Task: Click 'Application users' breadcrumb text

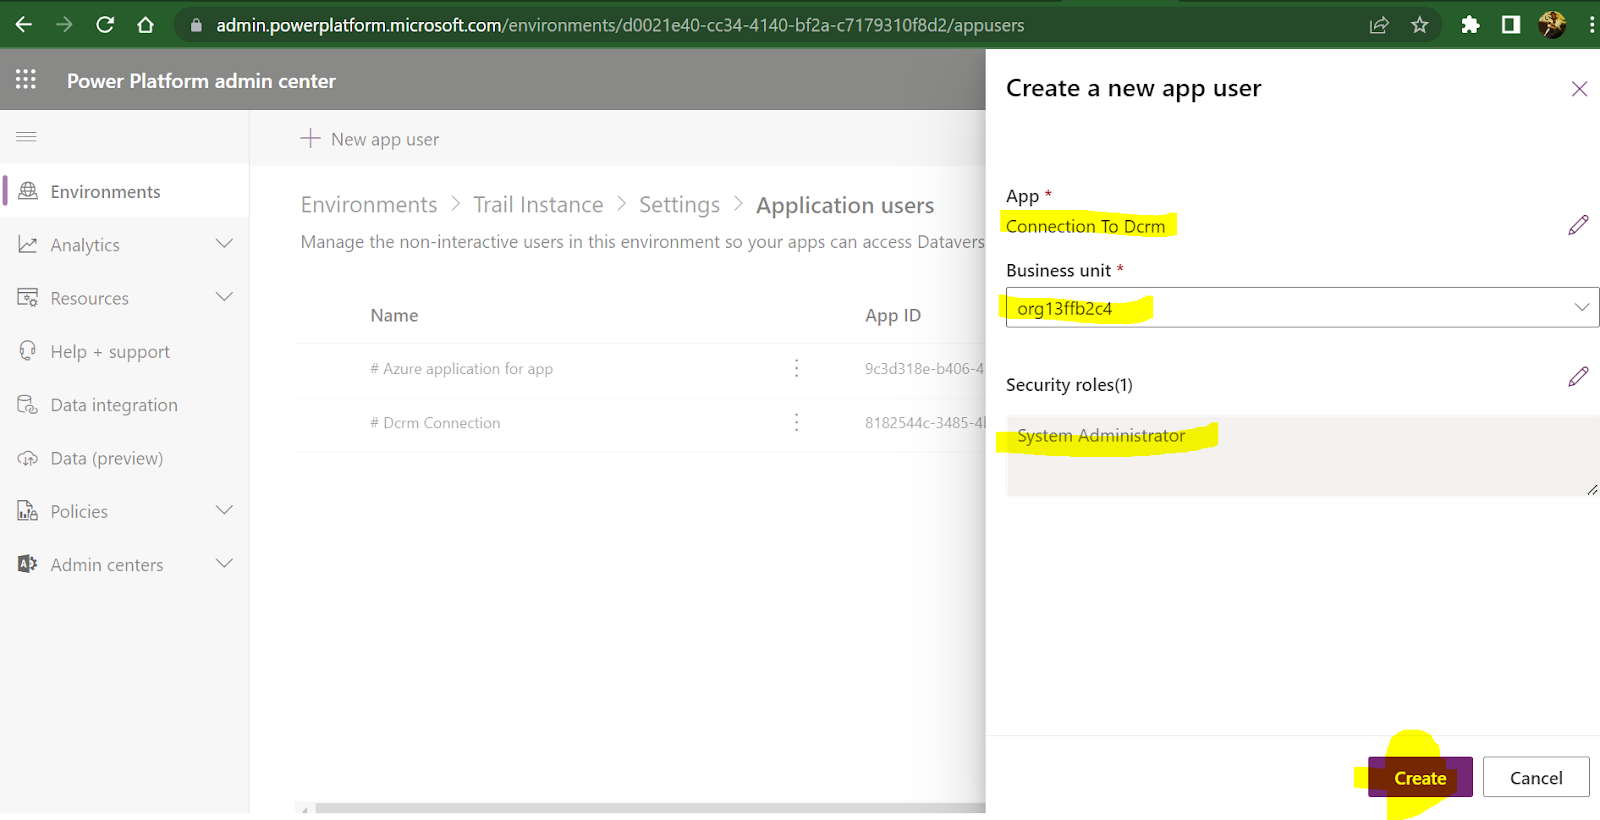Action: pos(845,205)
